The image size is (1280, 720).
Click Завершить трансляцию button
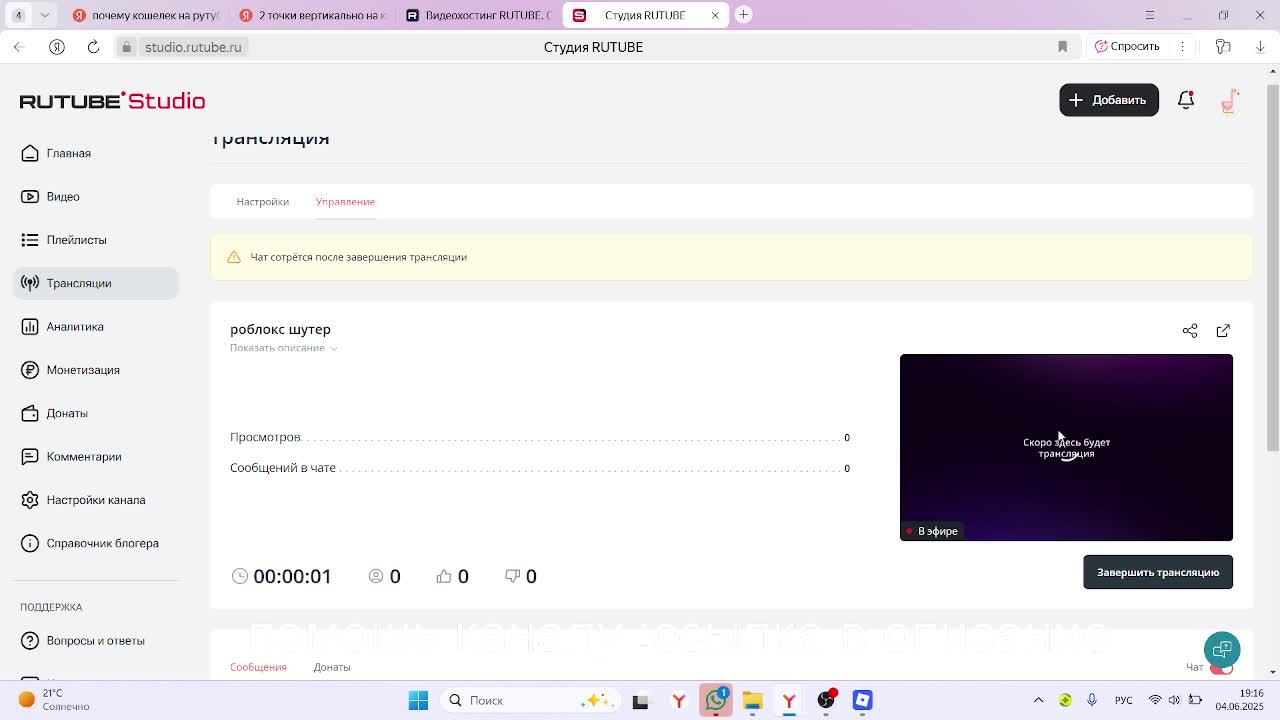click(x=1158, y=572)
